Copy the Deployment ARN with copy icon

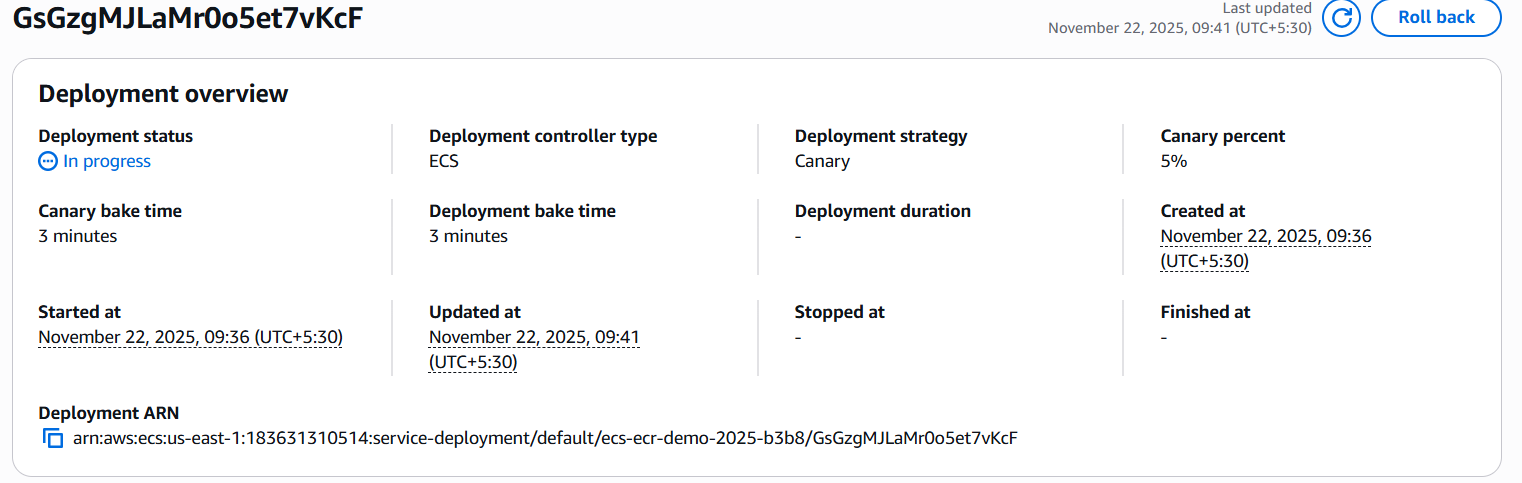[53, 438]
